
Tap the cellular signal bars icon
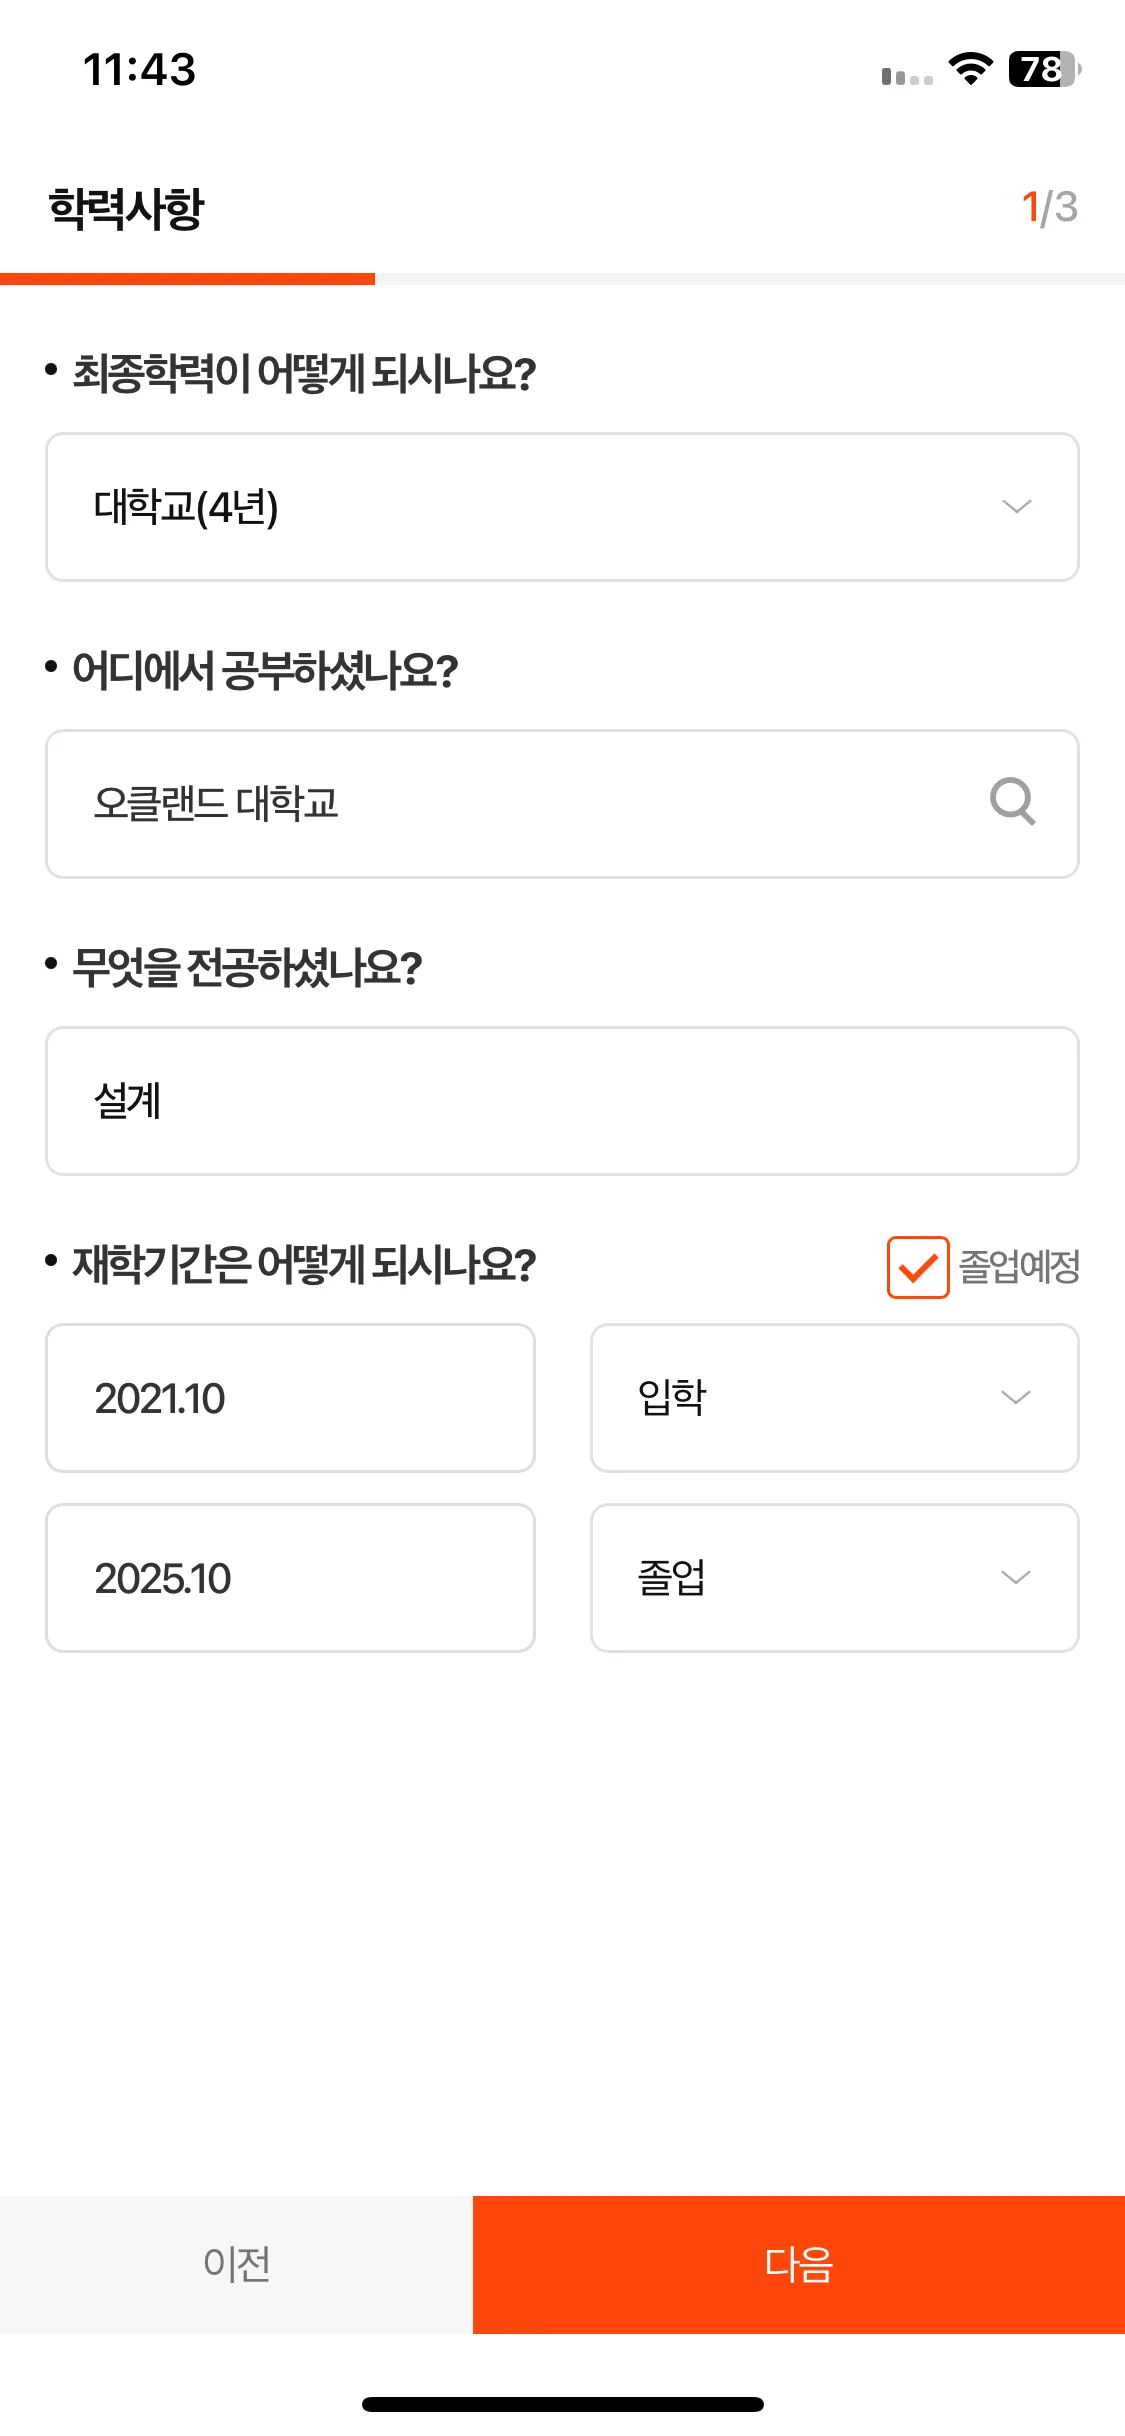907,76
